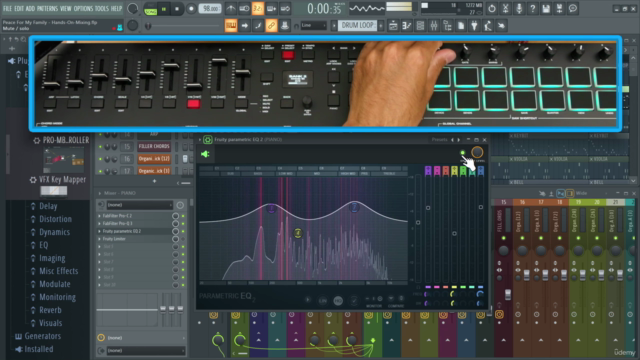Screen dimensions: 640x360
Task: Click the EQ band 4 yellow token on the graph
Action: point(298,233)
